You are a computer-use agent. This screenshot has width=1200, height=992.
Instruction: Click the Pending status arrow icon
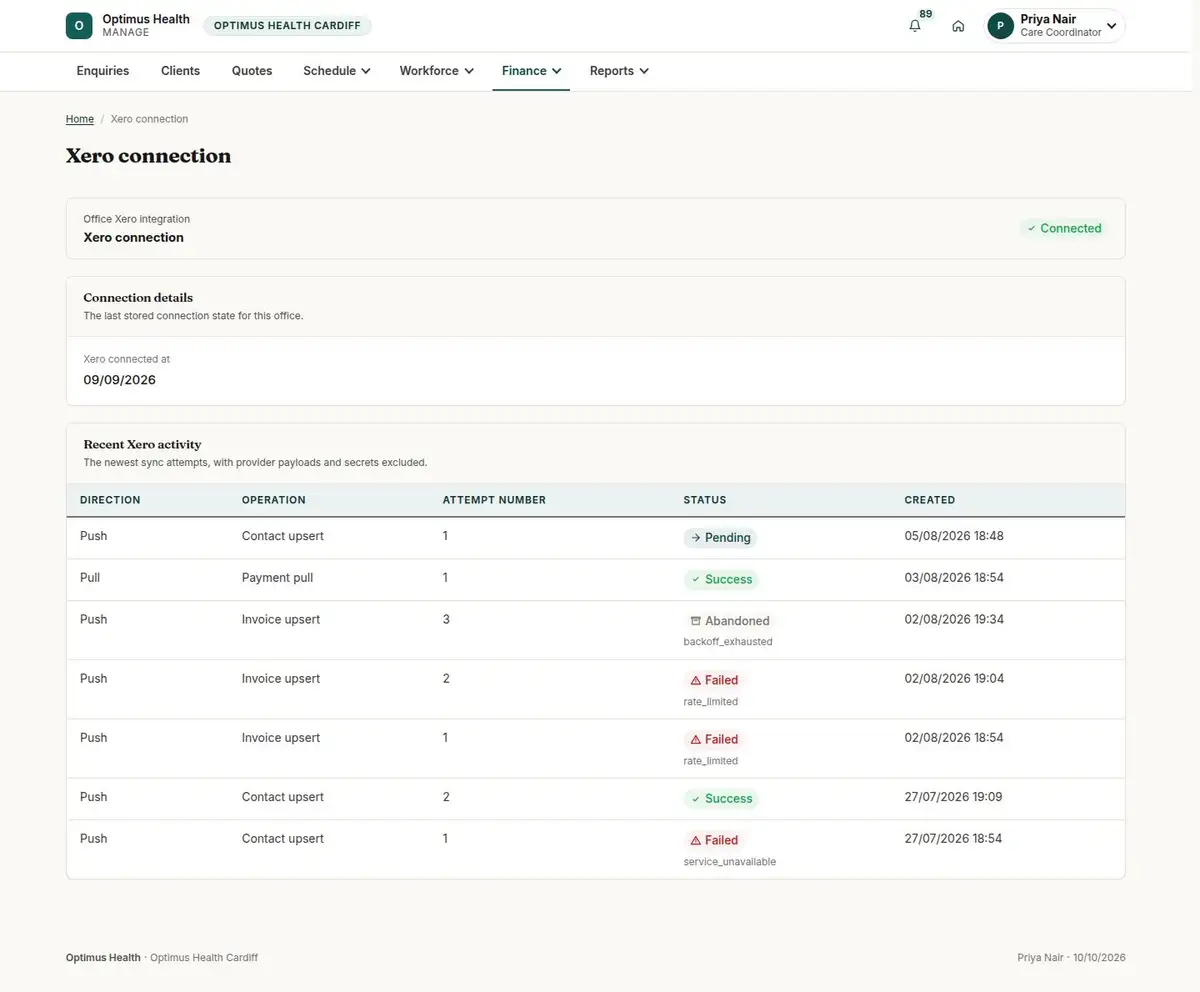point(696,538)
